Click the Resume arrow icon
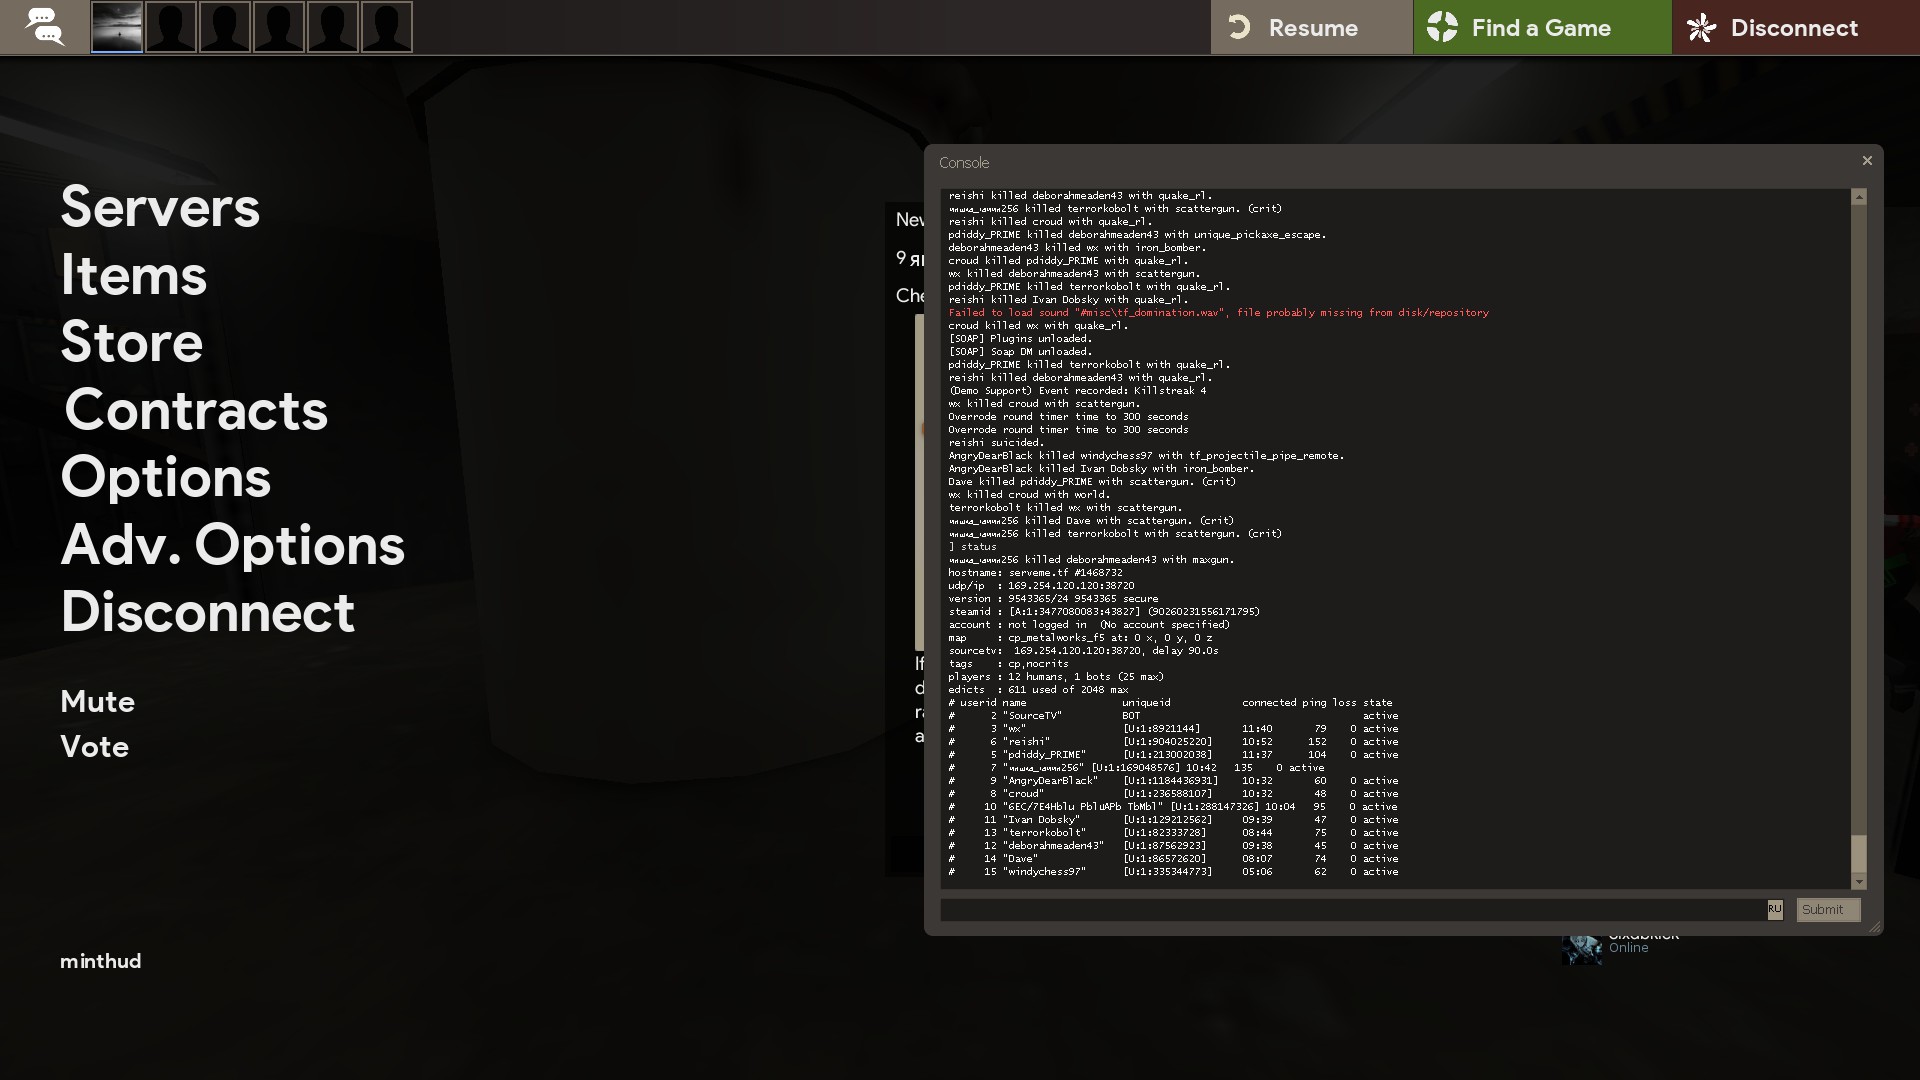 [x=1239, y=27]
